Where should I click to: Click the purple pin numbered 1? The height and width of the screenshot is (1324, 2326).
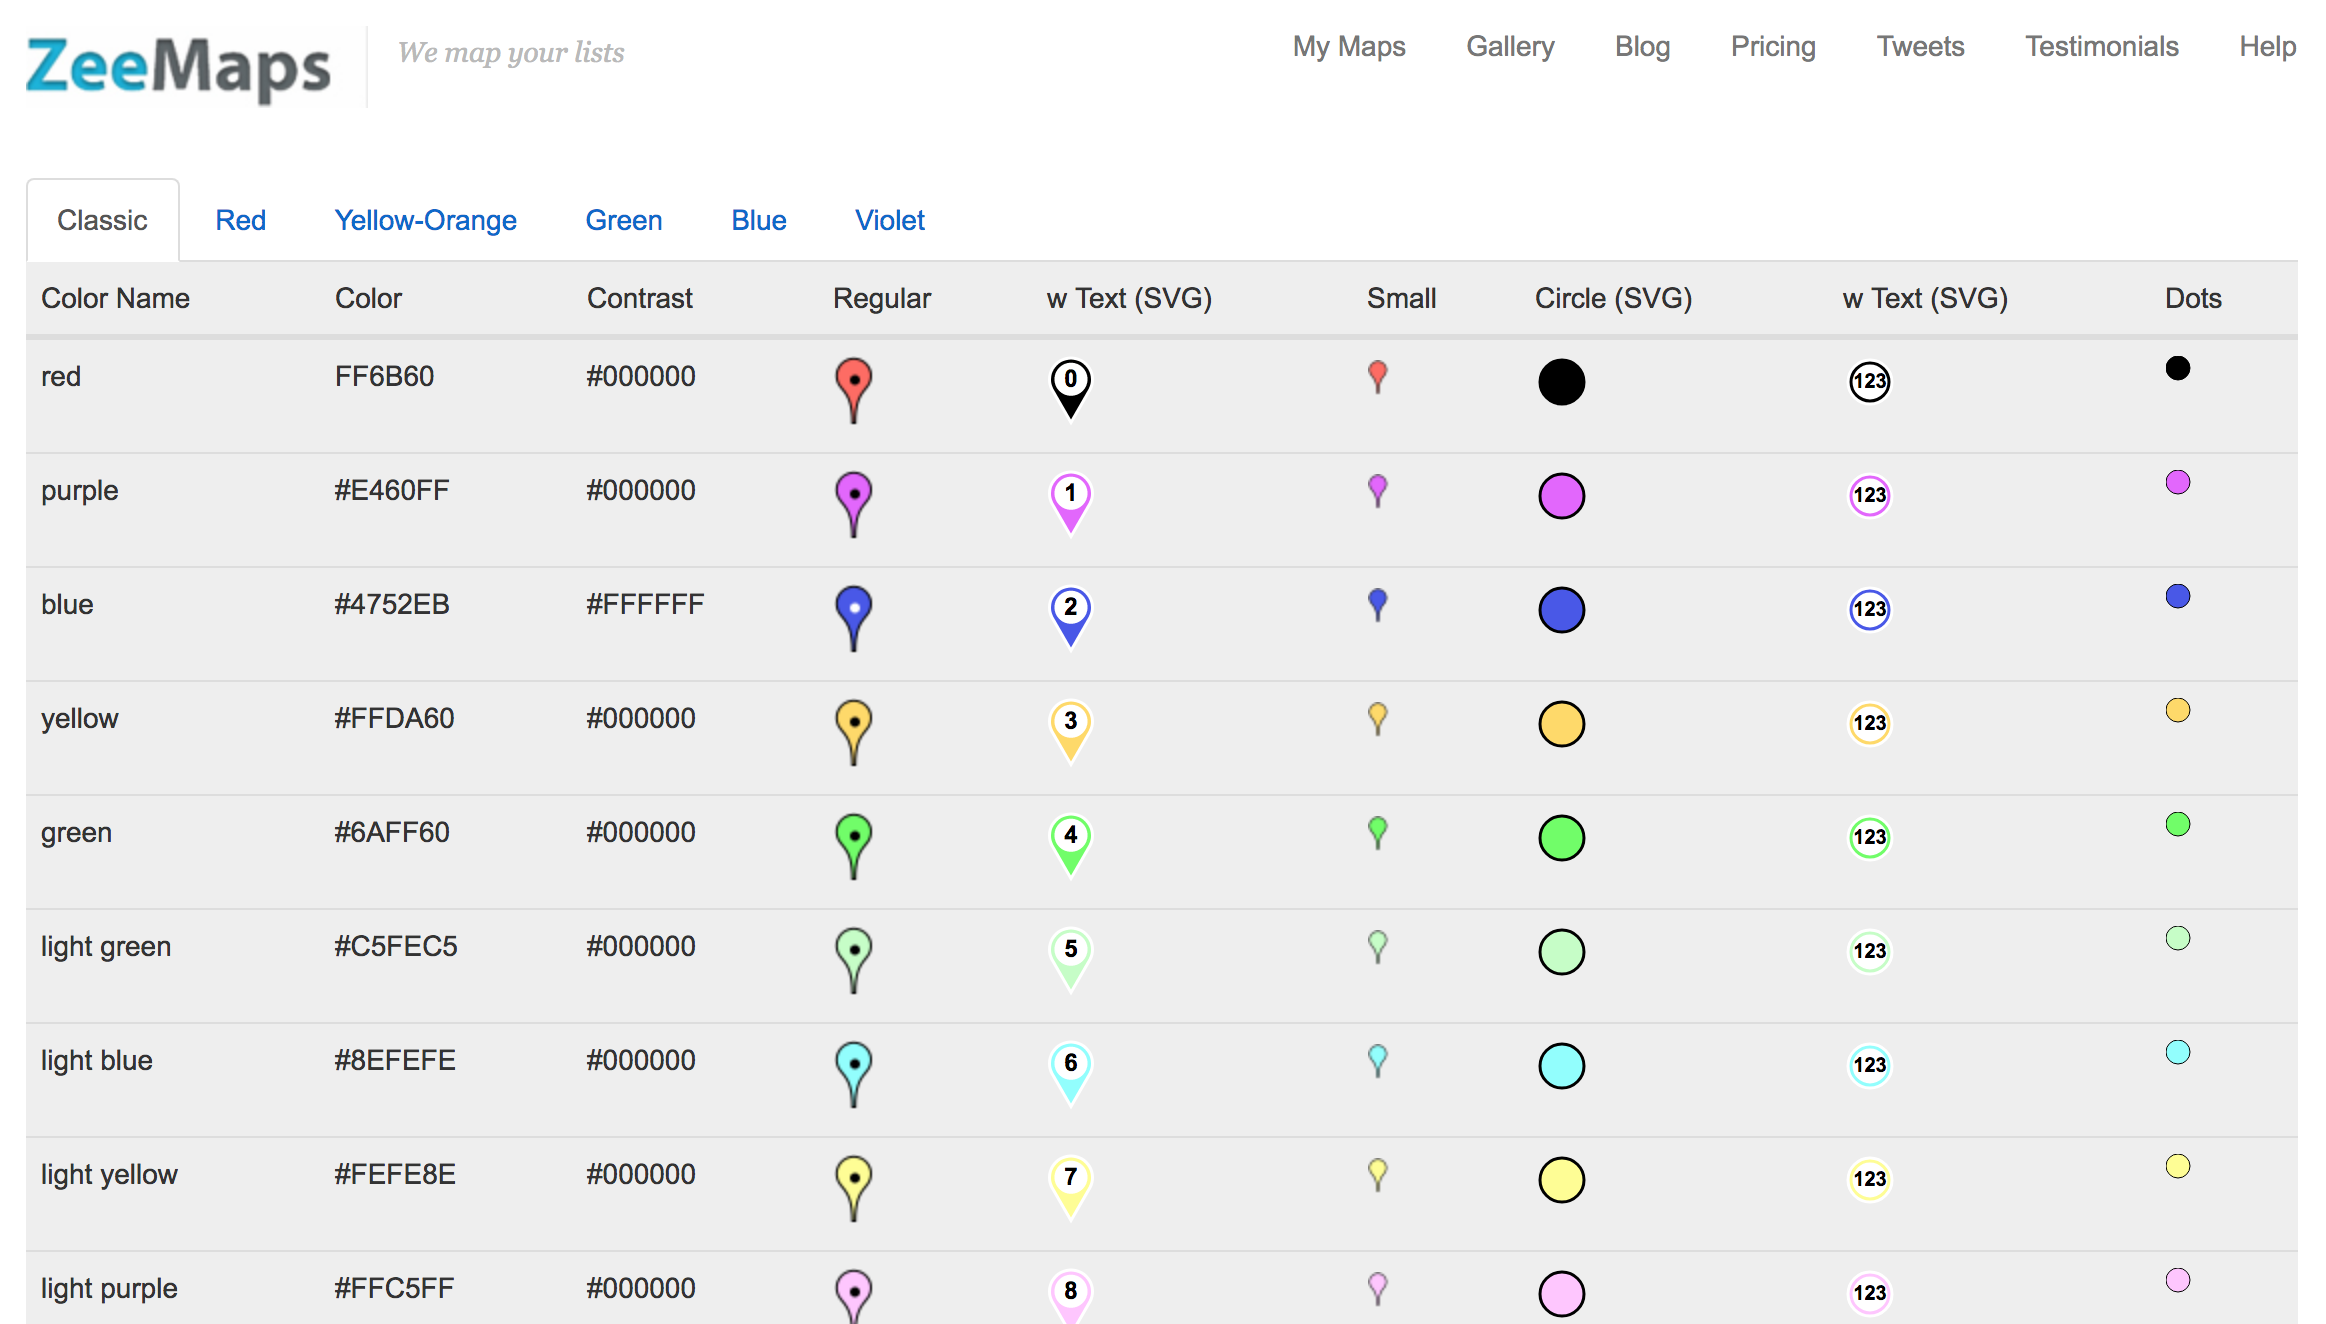tap(1070, 500)
